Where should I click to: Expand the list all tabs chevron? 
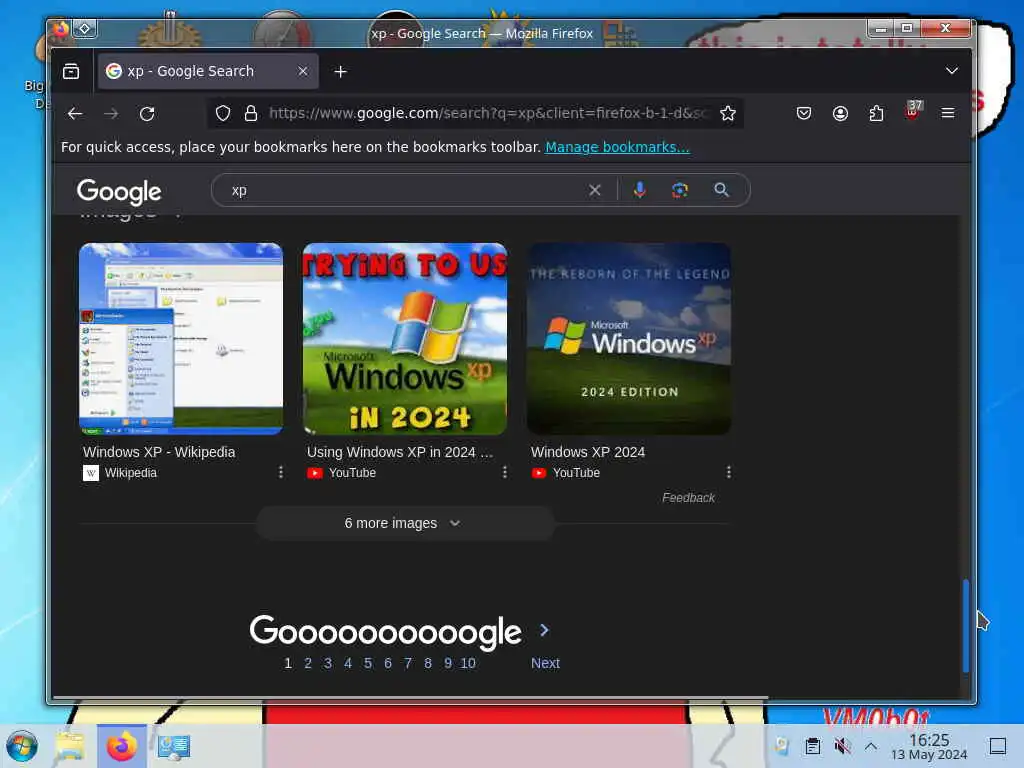coord(952,71)
